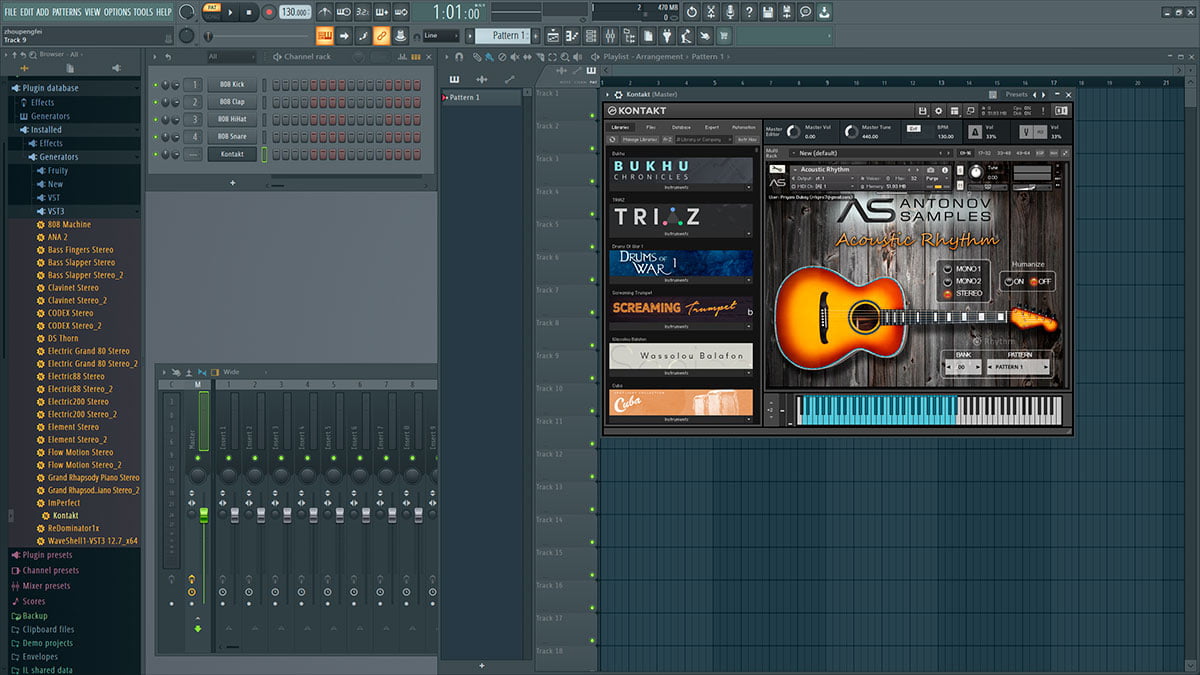Click the refresh libraries icon in Kontakt

(612, 139)
